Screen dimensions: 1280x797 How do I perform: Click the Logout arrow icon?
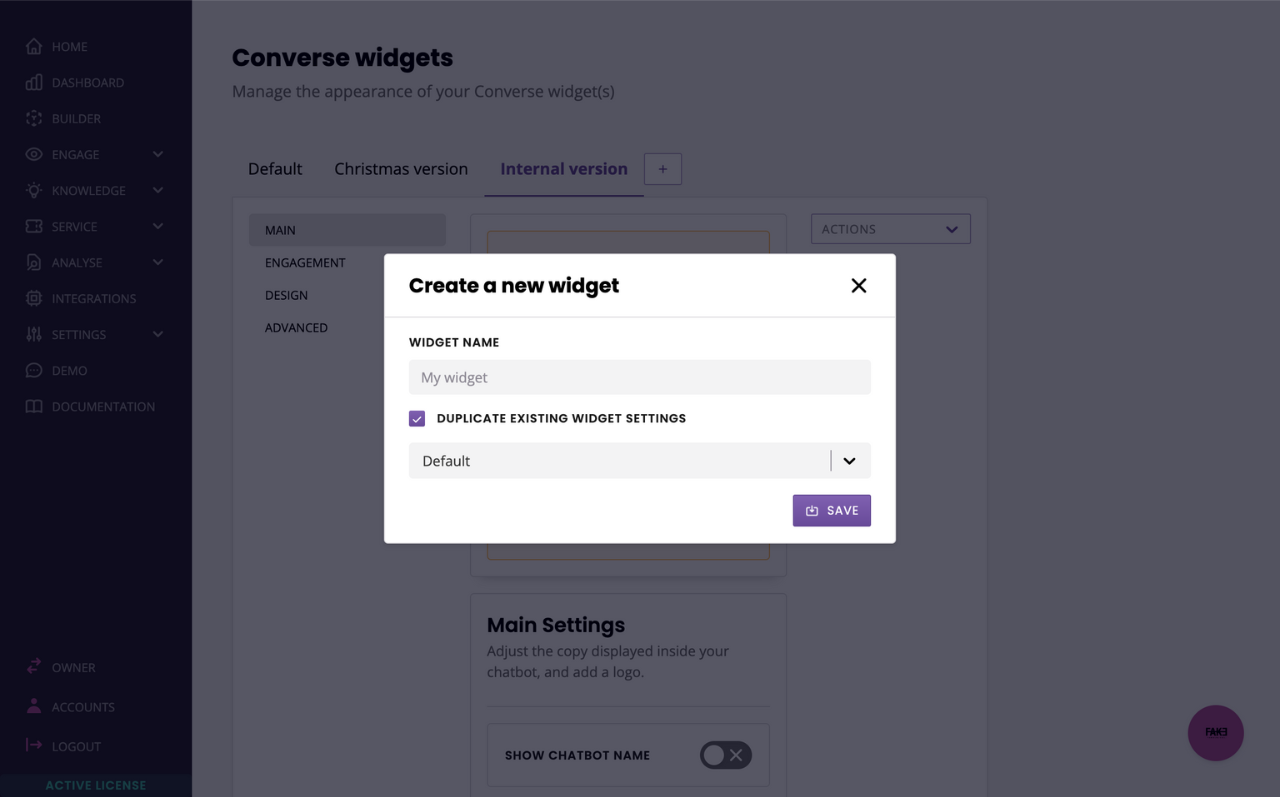[34, 746]
